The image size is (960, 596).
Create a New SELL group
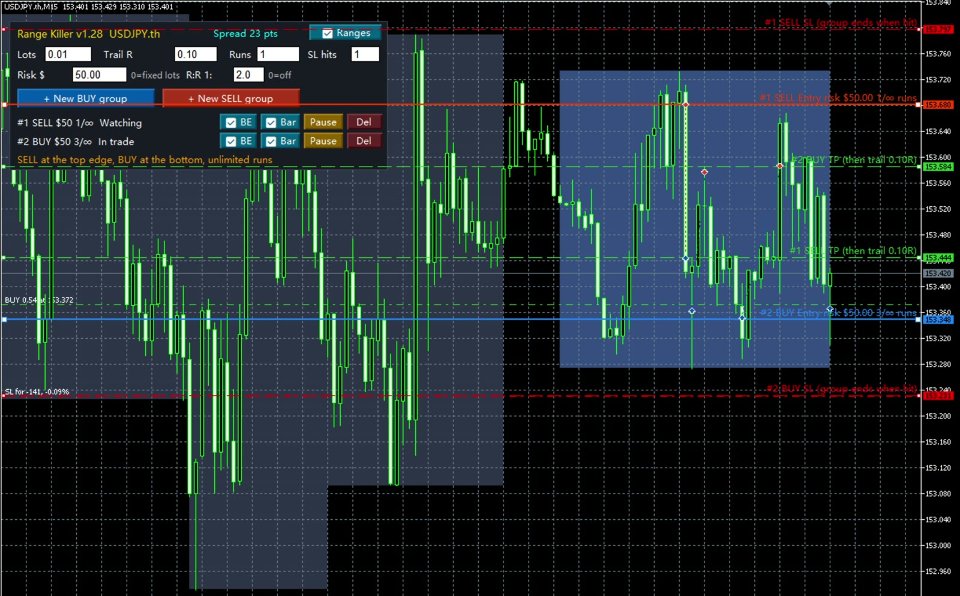point(231,98)
